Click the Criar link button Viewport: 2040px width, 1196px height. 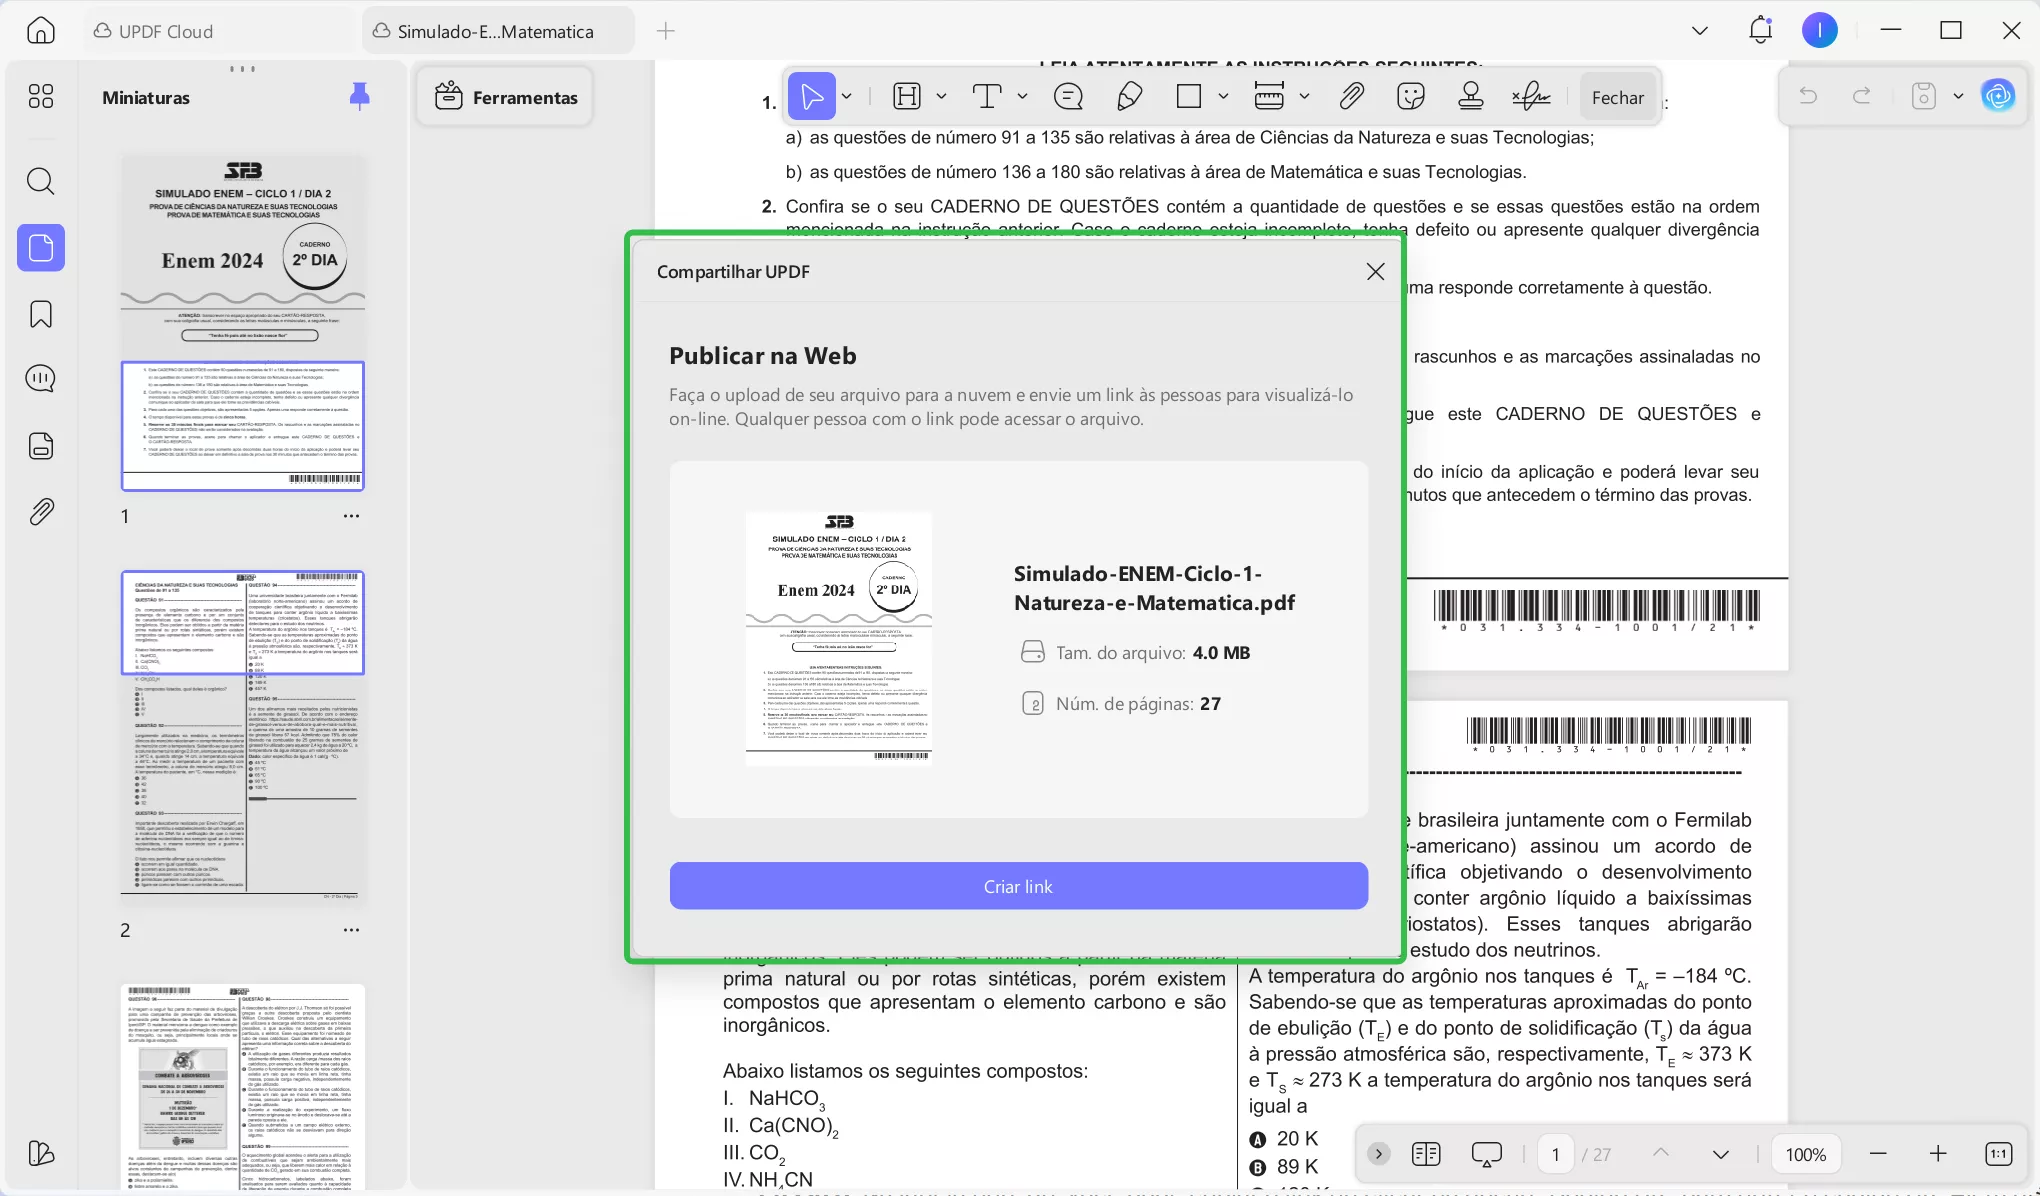pyautogui.click(x=1018, y=886)
